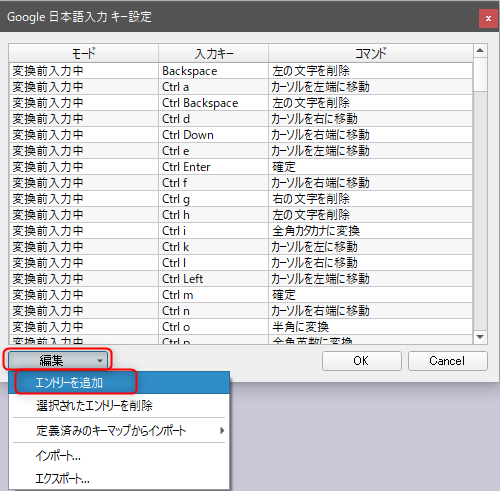Viewport: 500px width, 491px height.
Task: Select the Ctrl i key cell
Action: [214, 231]
